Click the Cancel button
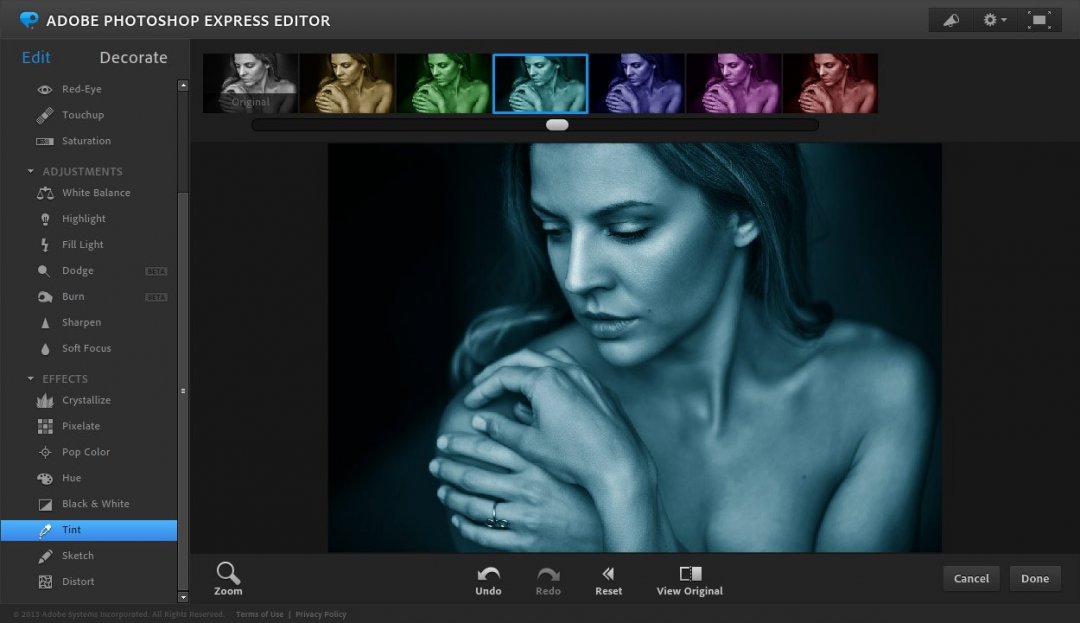Screen dimensions: 1080x623 tap(971, 579)
